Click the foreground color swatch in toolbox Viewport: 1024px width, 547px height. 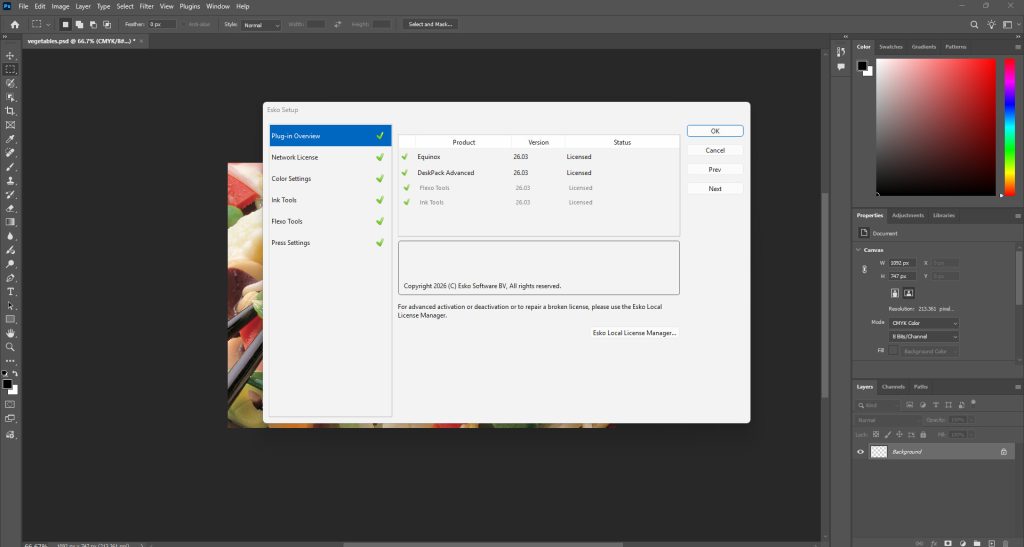click(7, 384)
